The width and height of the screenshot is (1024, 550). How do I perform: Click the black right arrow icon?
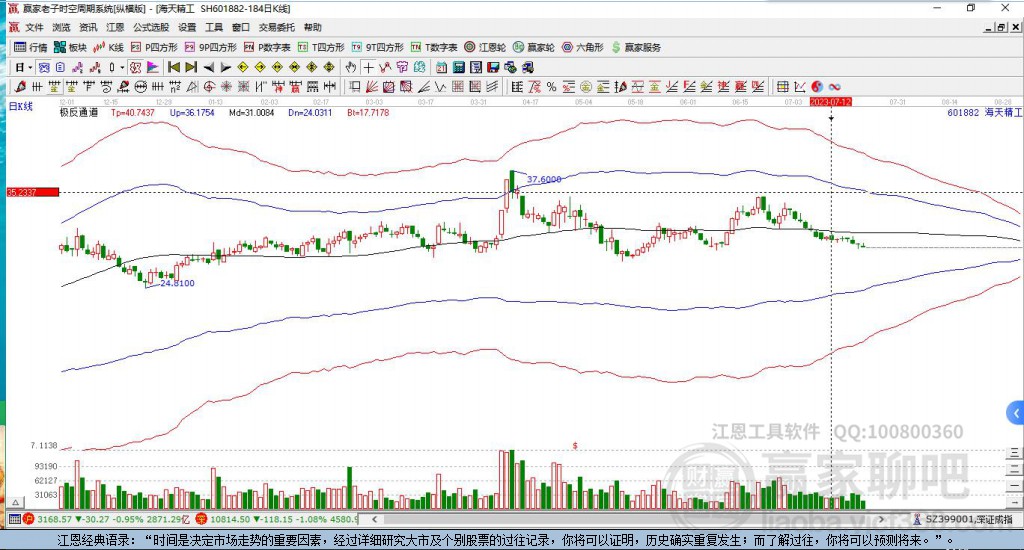point(225,67)
